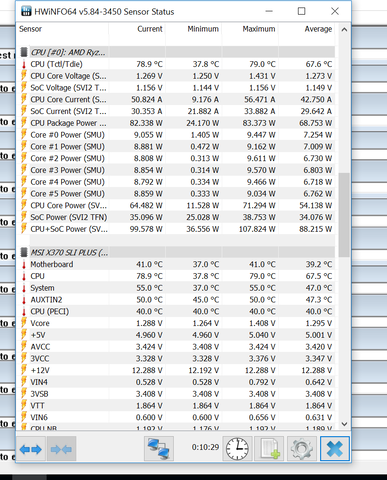
Task: Click the 107.824 W maximum value
Action: [x=257, y=229]
